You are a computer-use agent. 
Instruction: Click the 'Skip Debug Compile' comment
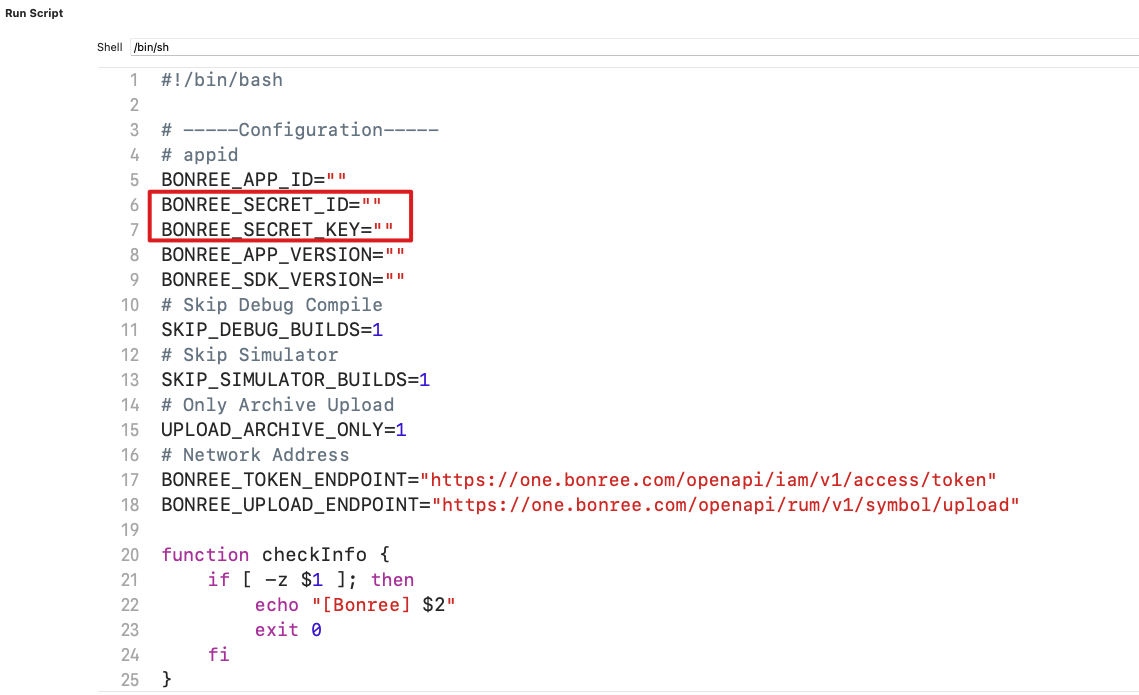272,305
